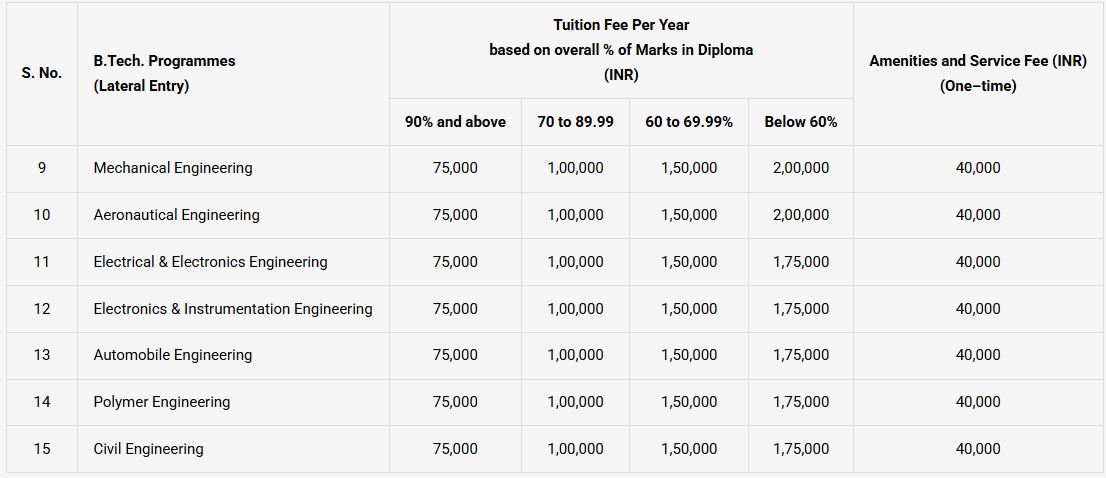Viewport: 1106px width, 478px height.
Task: Click Polymer Engineering's 75,000 tuition fee
Action: tap(455, 402)
